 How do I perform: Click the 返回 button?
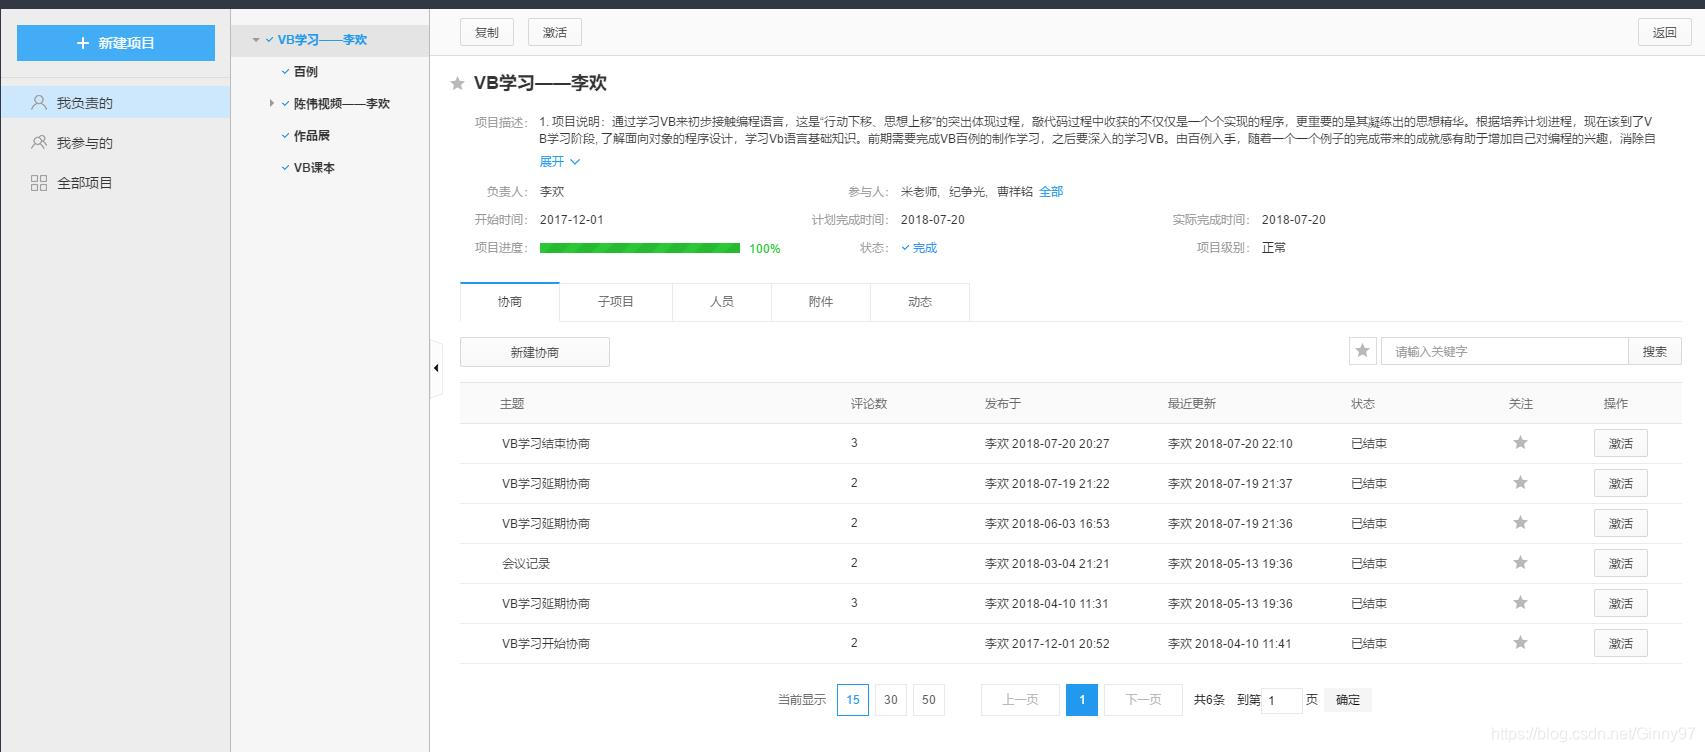point(1664,32)
